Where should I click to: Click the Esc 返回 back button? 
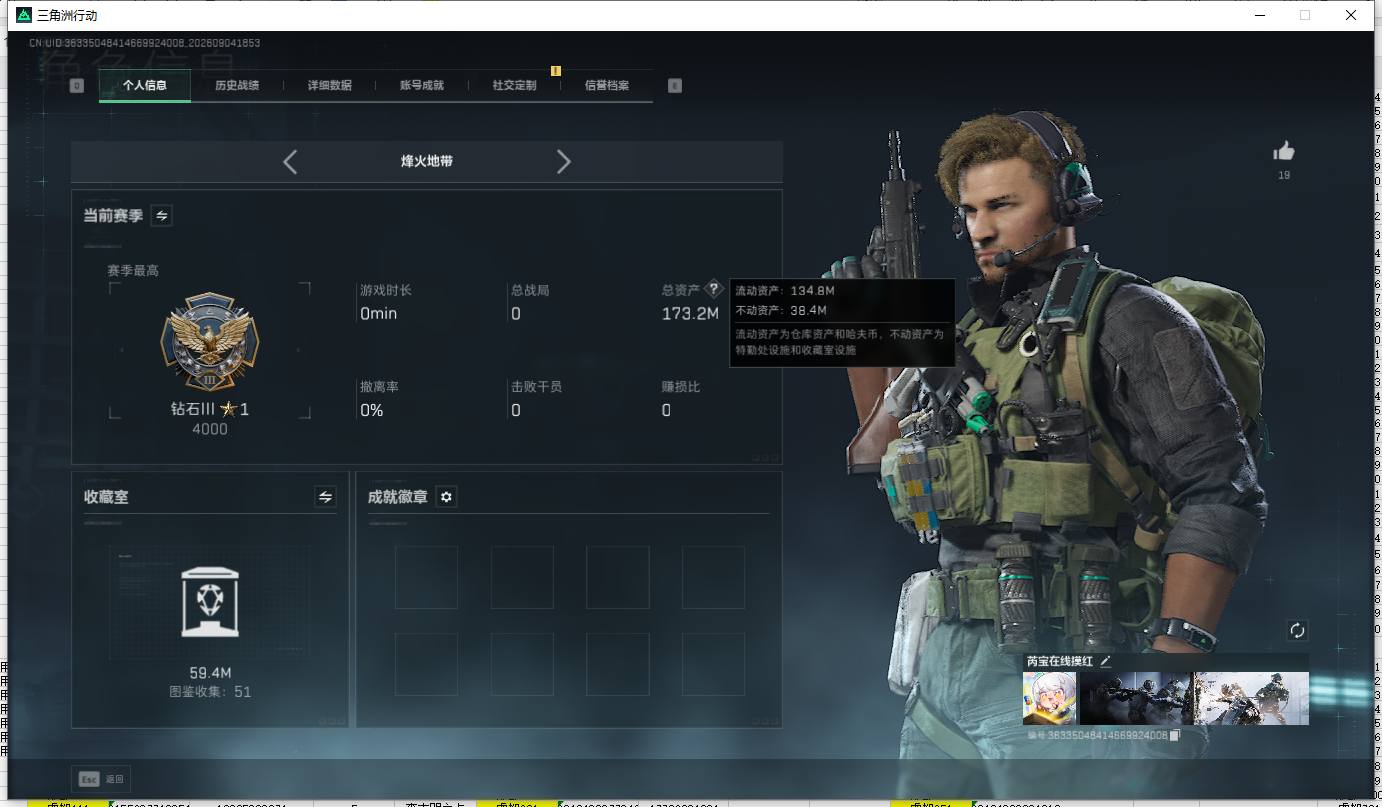point(100,779)
